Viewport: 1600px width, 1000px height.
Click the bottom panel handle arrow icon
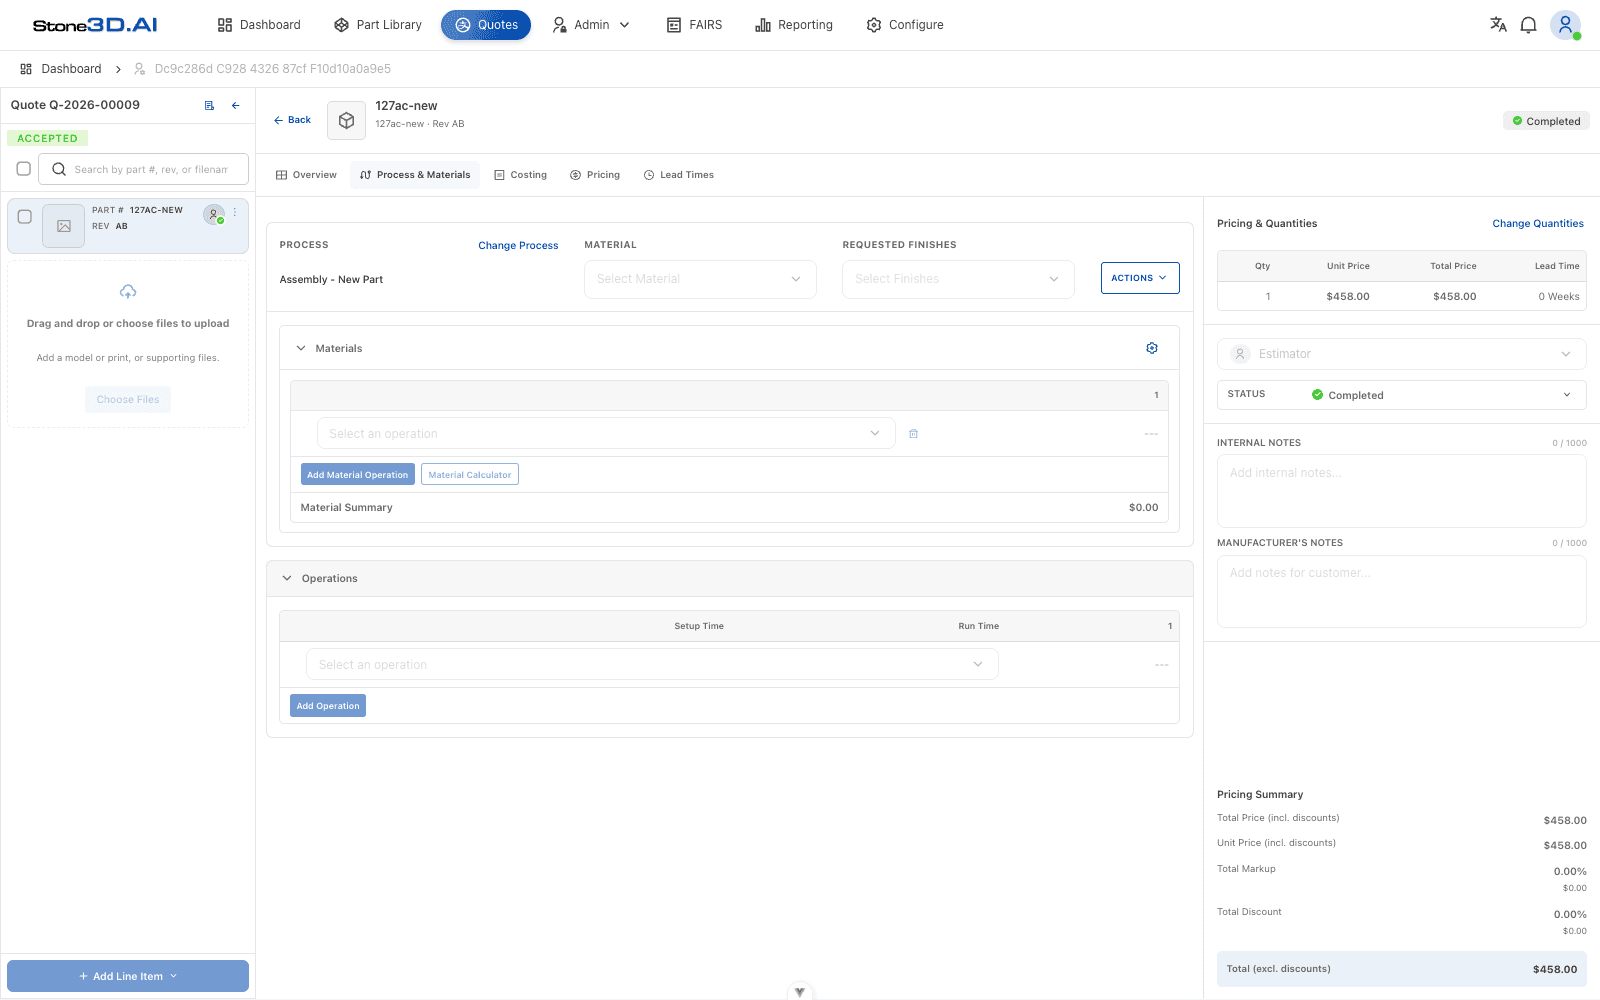tap(800, 992)
